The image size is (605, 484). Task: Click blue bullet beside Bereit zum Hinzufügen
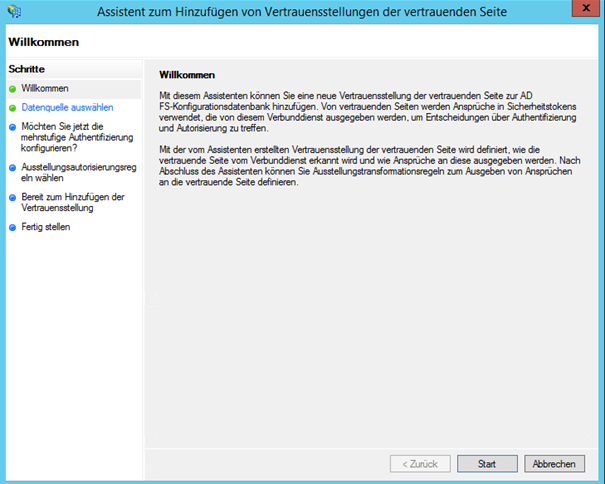pos(13,198)
